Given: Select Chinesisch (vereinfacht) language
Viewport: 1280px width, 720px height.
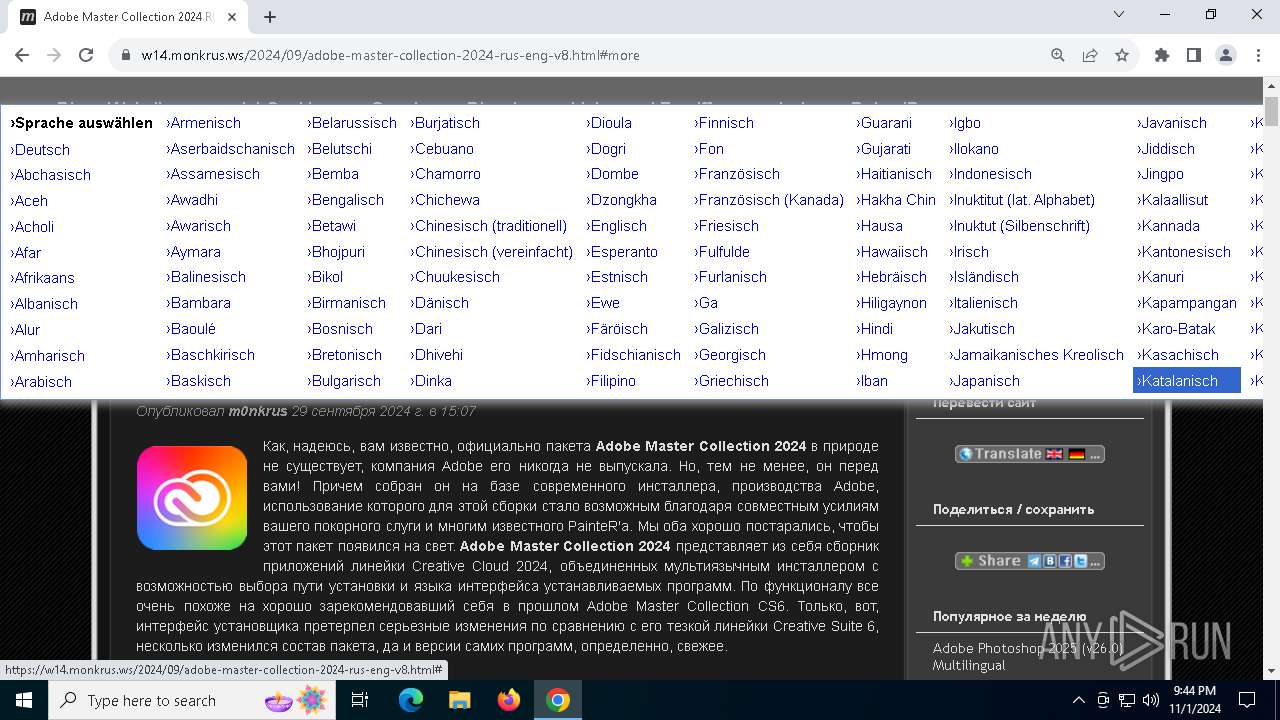Looking at the screenshot, I should point(491,252).
